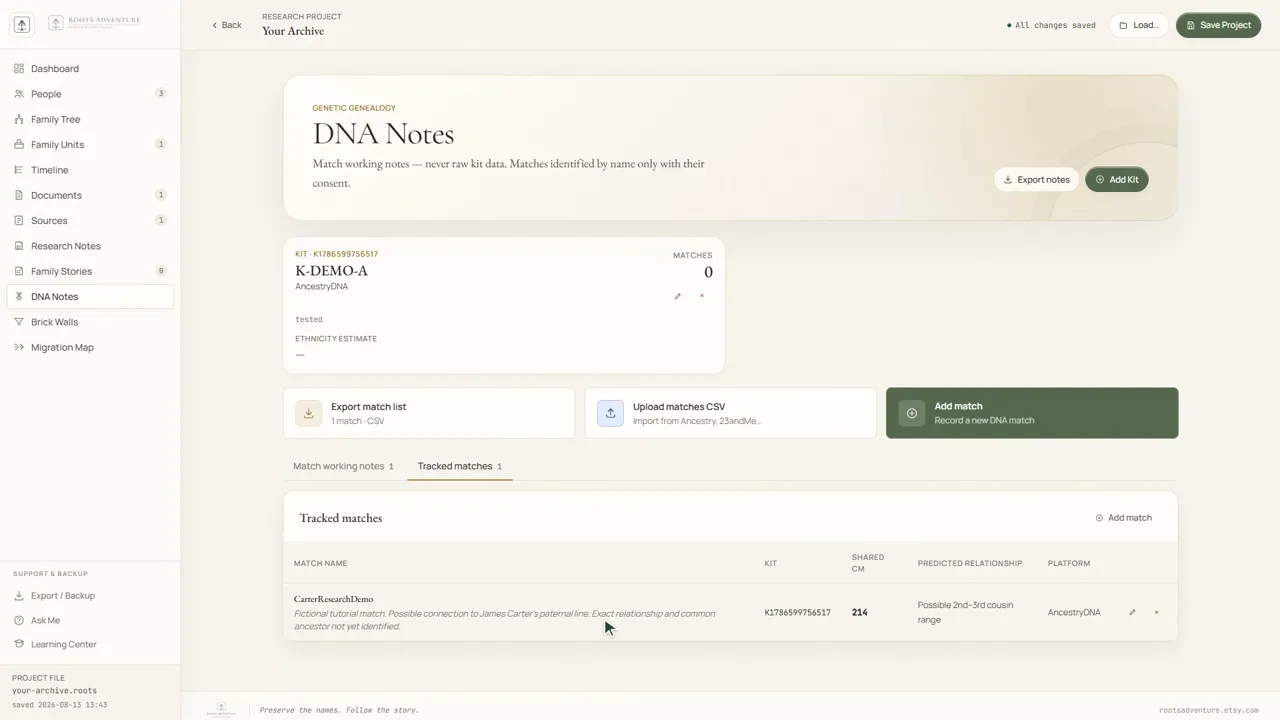The width and height of the screenshot is (1280, 720).
Task: Click the Export match list download icon
Action: [308, 413]
